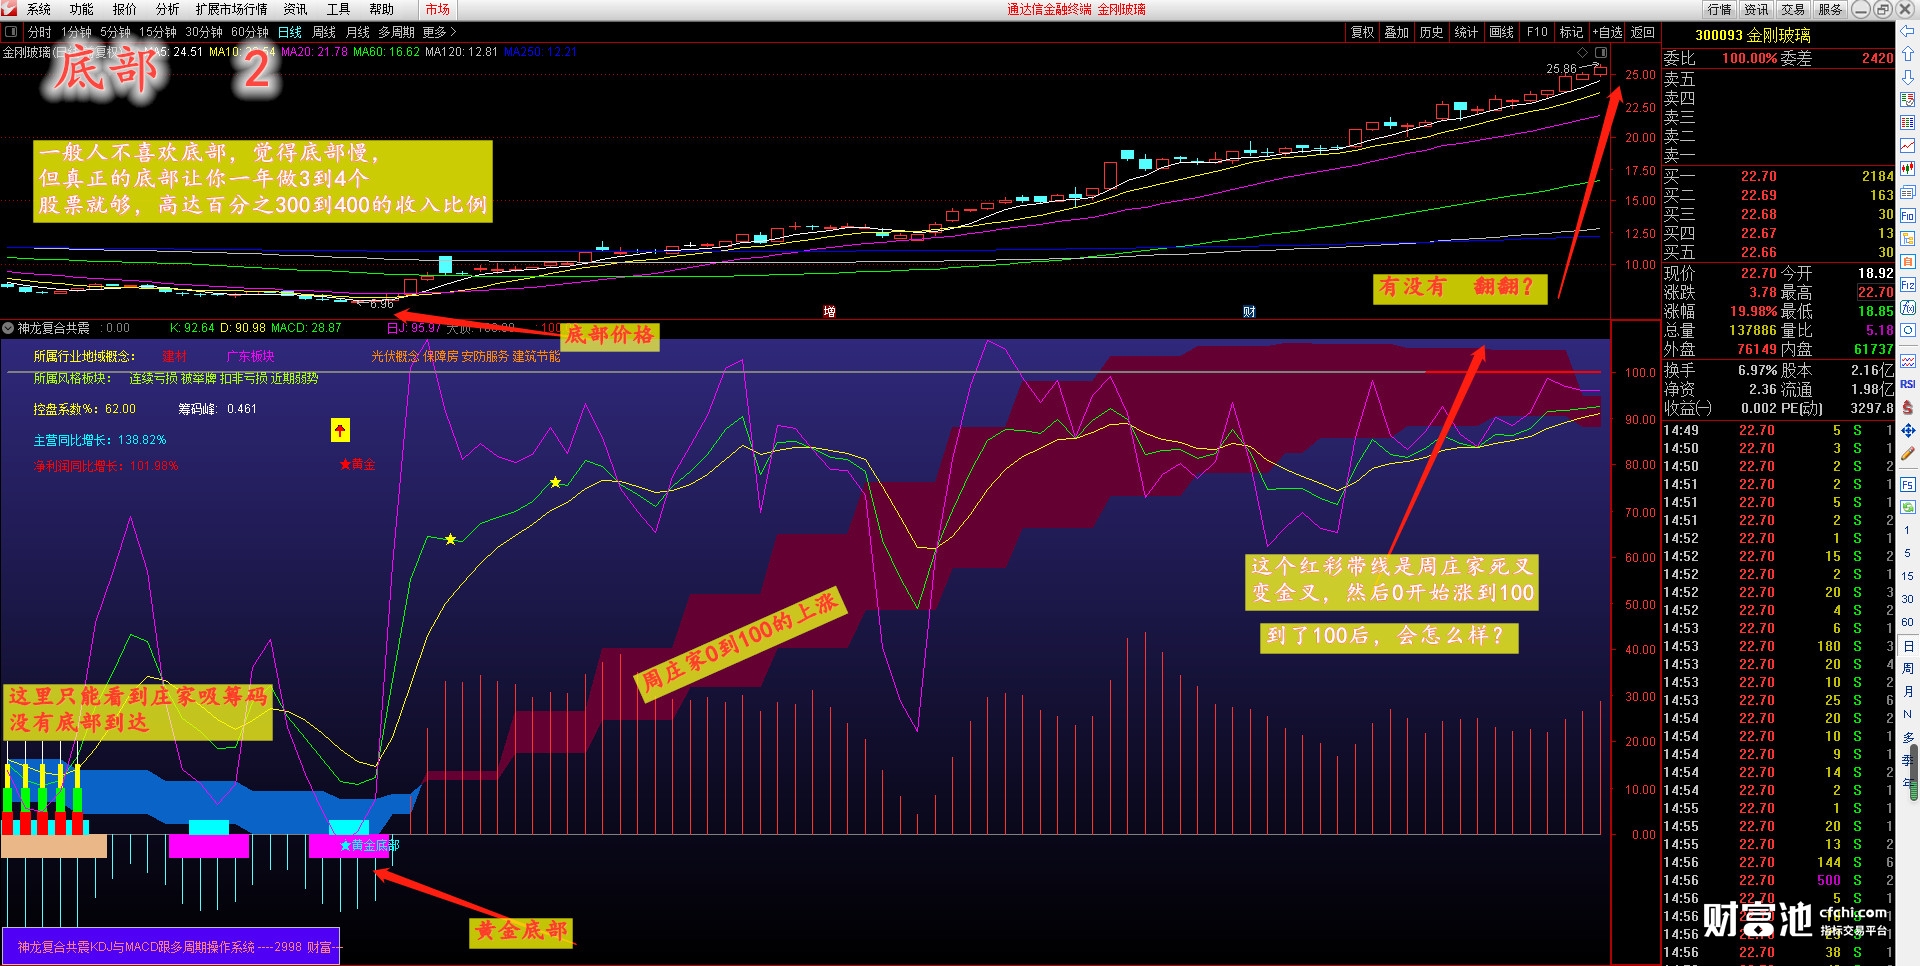Screen dimensions: 1920x966
Task: Select the 月线 monthly chart tab
Action: coord(358,32)
